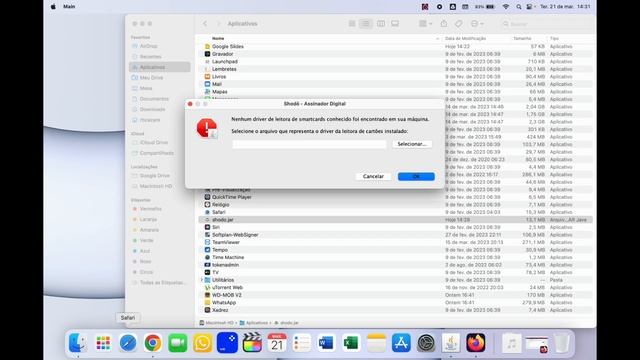
Task: Click the Cancelar button
Action: click(x=373, y=176)
